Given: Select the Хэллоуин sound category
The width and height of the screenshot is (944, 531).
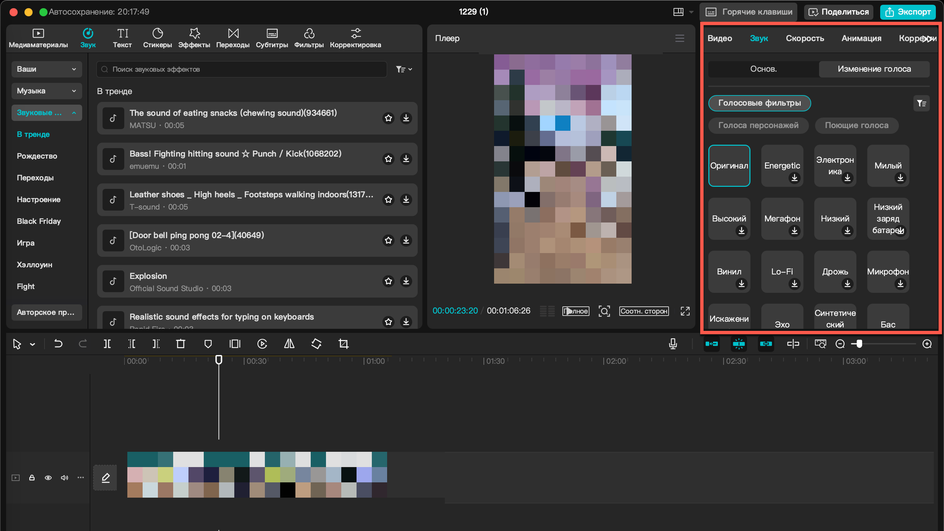Looking at the screenshot, I should point(34,264).
